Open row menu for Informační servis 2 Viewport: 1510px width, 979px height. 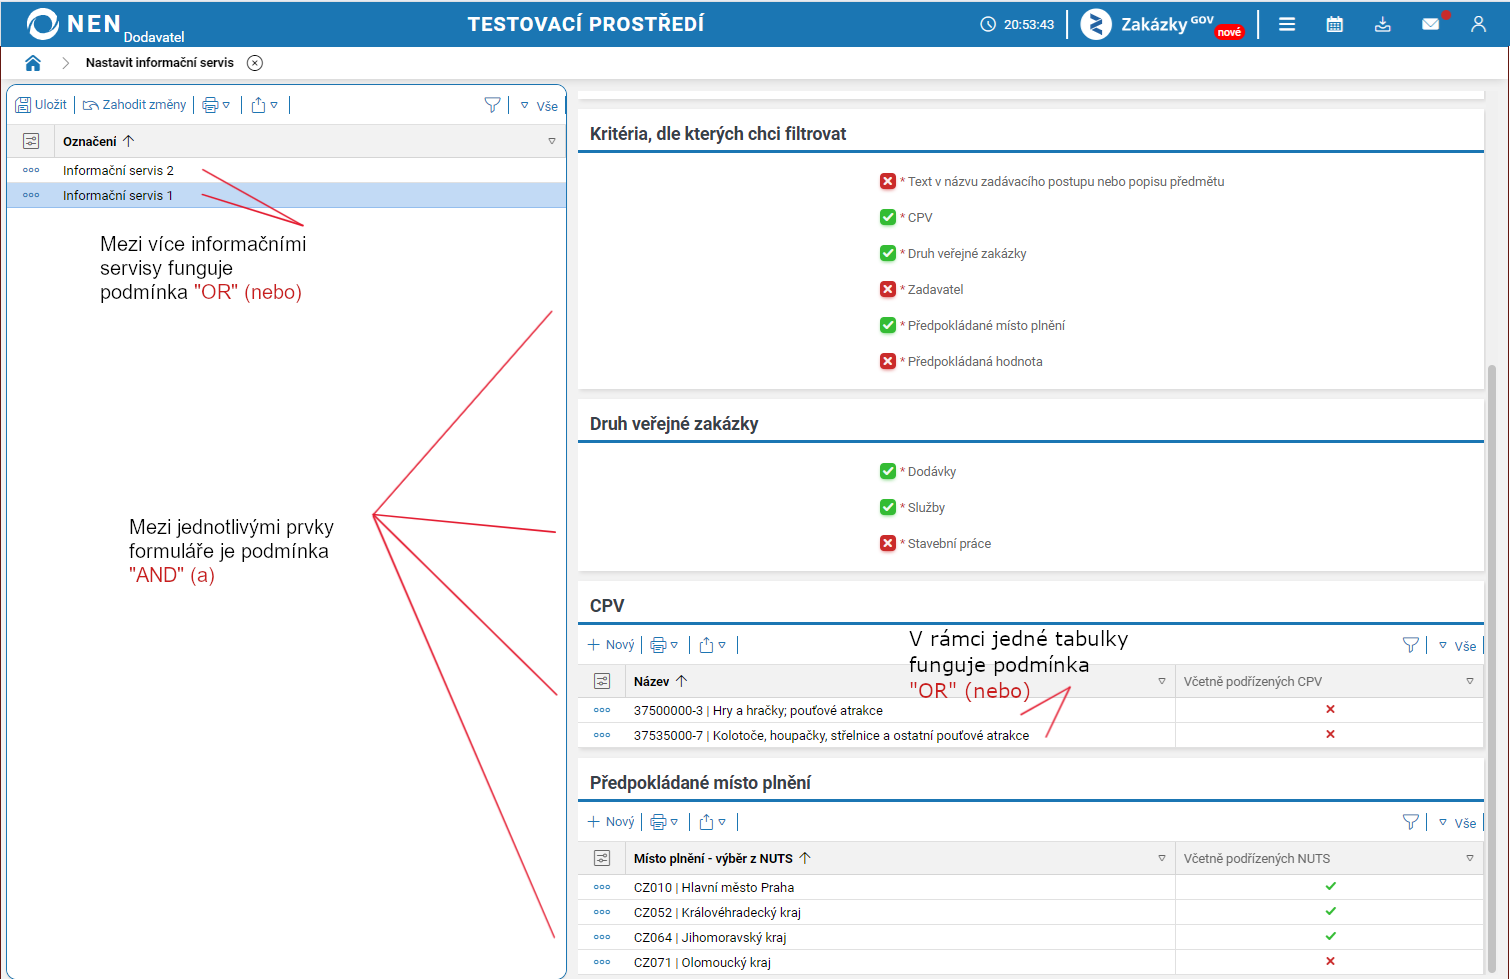(x=31, y=170)
